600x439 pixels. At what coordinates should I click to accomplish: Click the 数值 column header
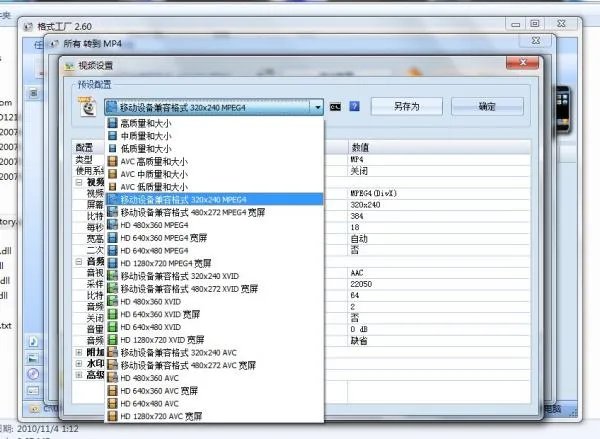(x=439, y=147)
